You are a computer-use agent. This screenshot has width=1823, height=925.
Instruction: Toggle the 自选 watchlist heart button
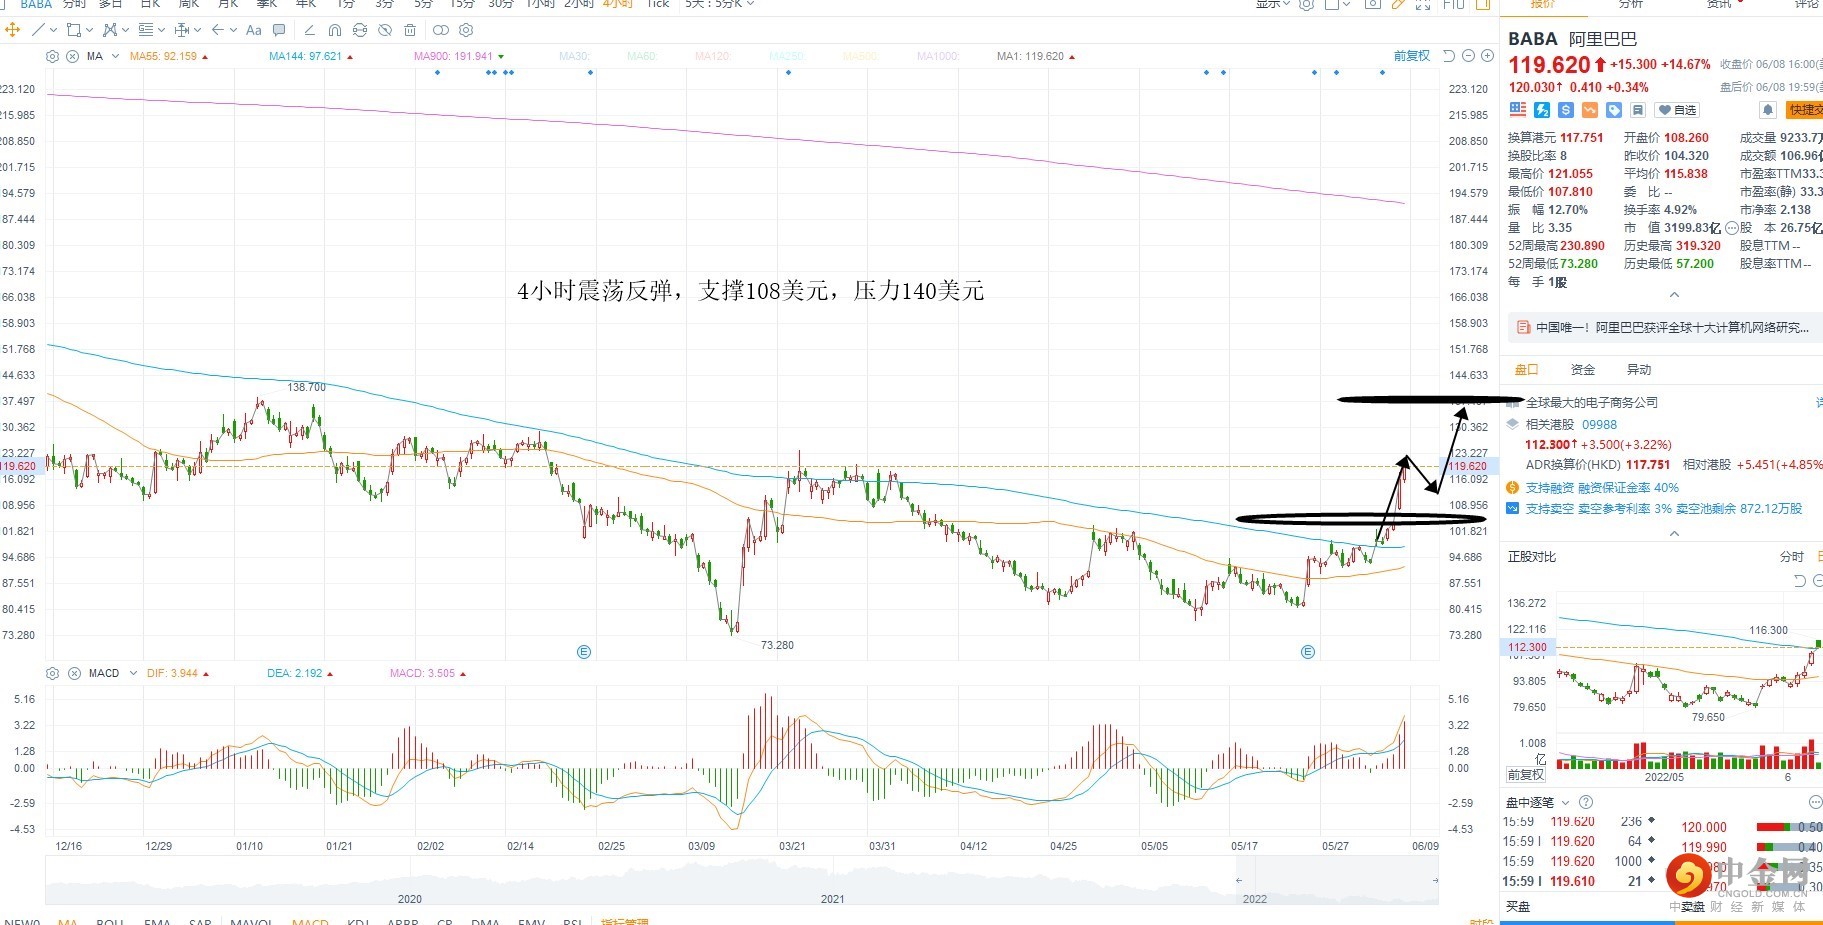tap(1677, 110)
